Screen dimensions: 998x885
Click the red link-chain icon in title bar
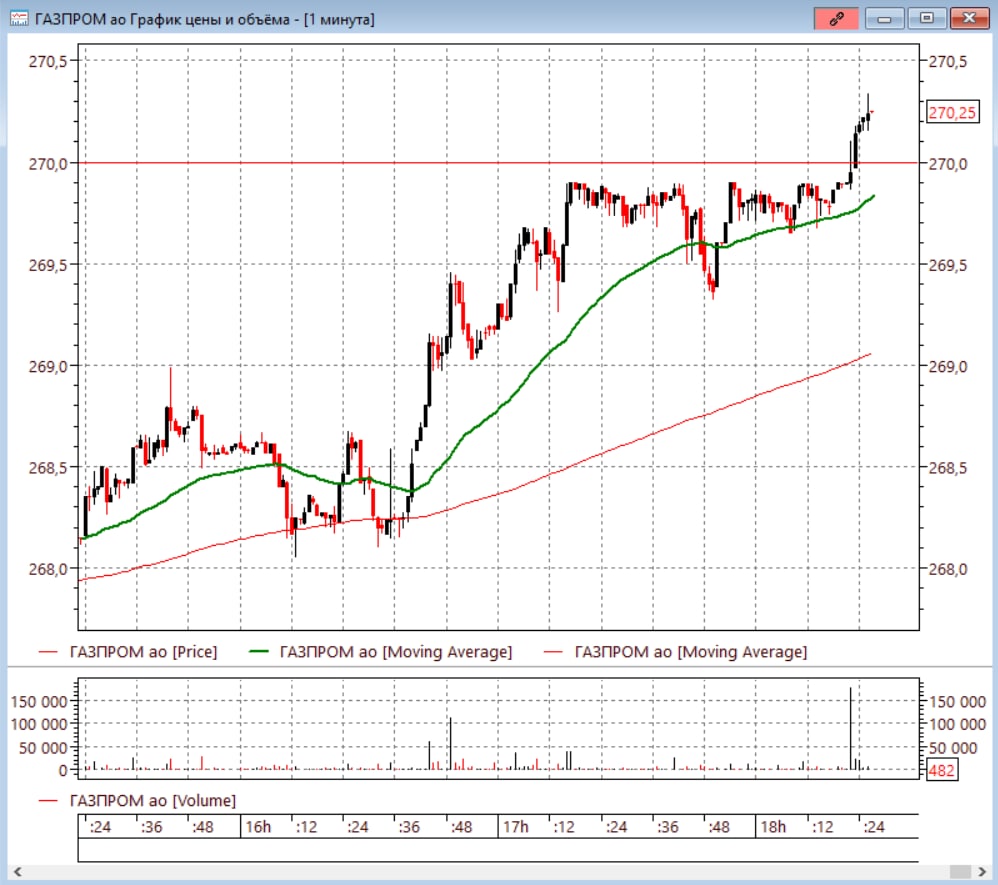(x=836, y=18)
